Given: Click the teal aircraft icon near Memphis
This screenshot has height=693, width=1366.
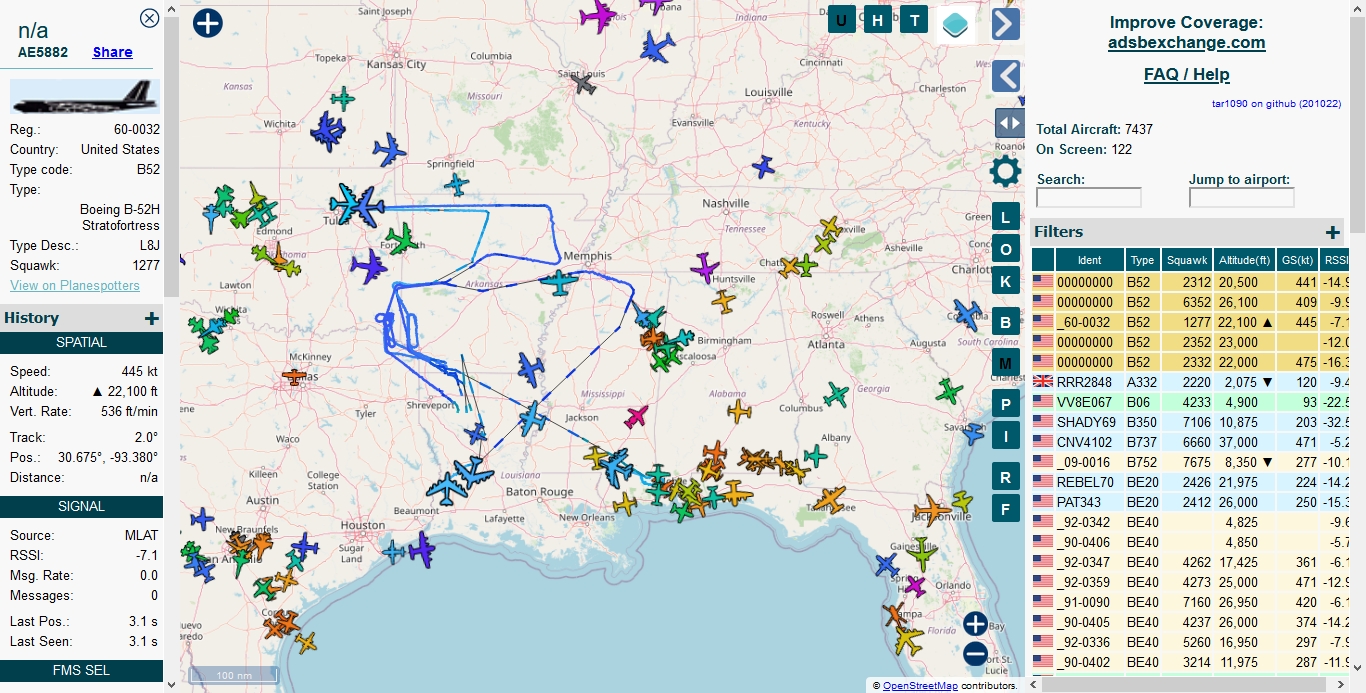Looking at the screenshot, I should tap(559, 283).
